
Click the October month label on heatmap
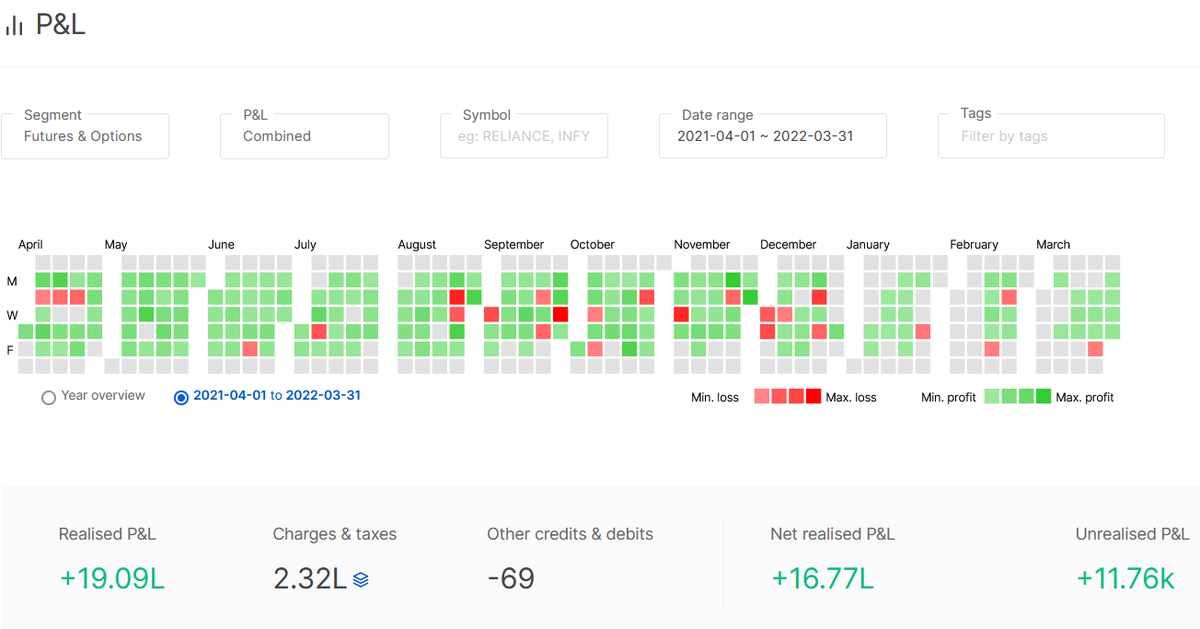click(x=592, y=245)
